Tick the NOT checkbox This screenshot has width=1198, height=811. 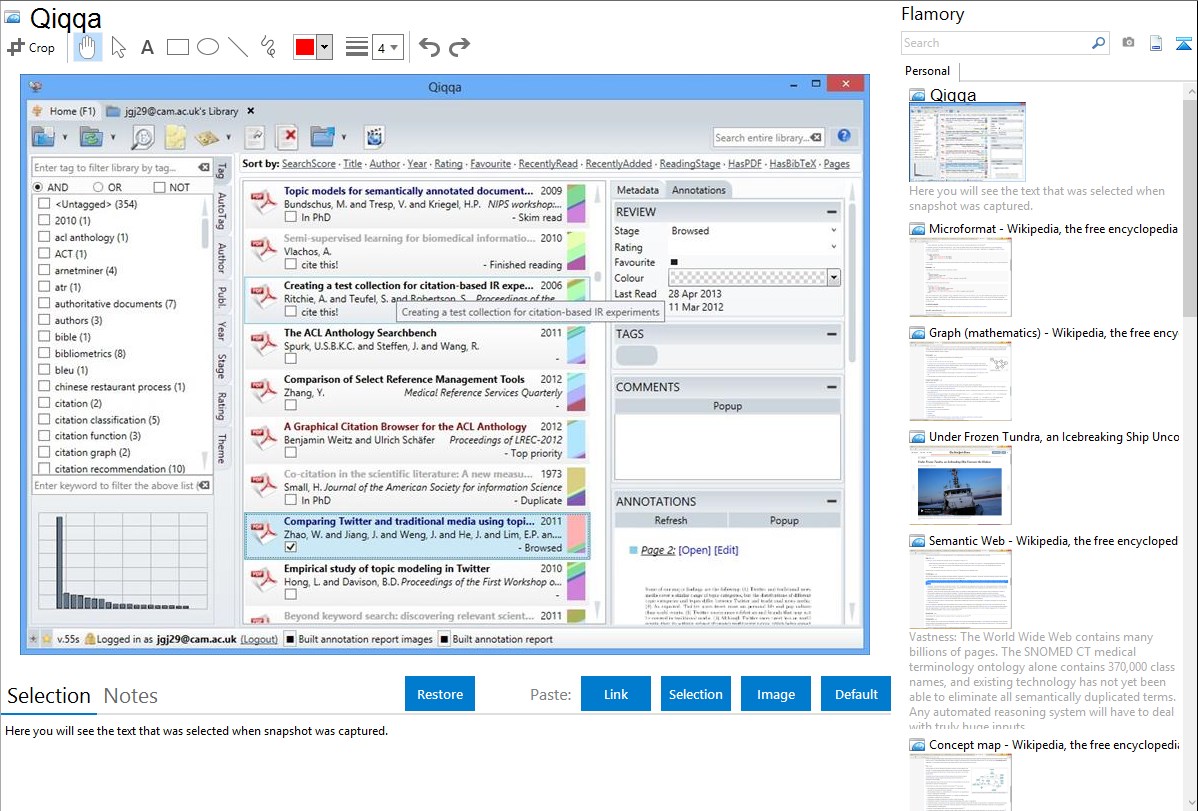[159, 187]
